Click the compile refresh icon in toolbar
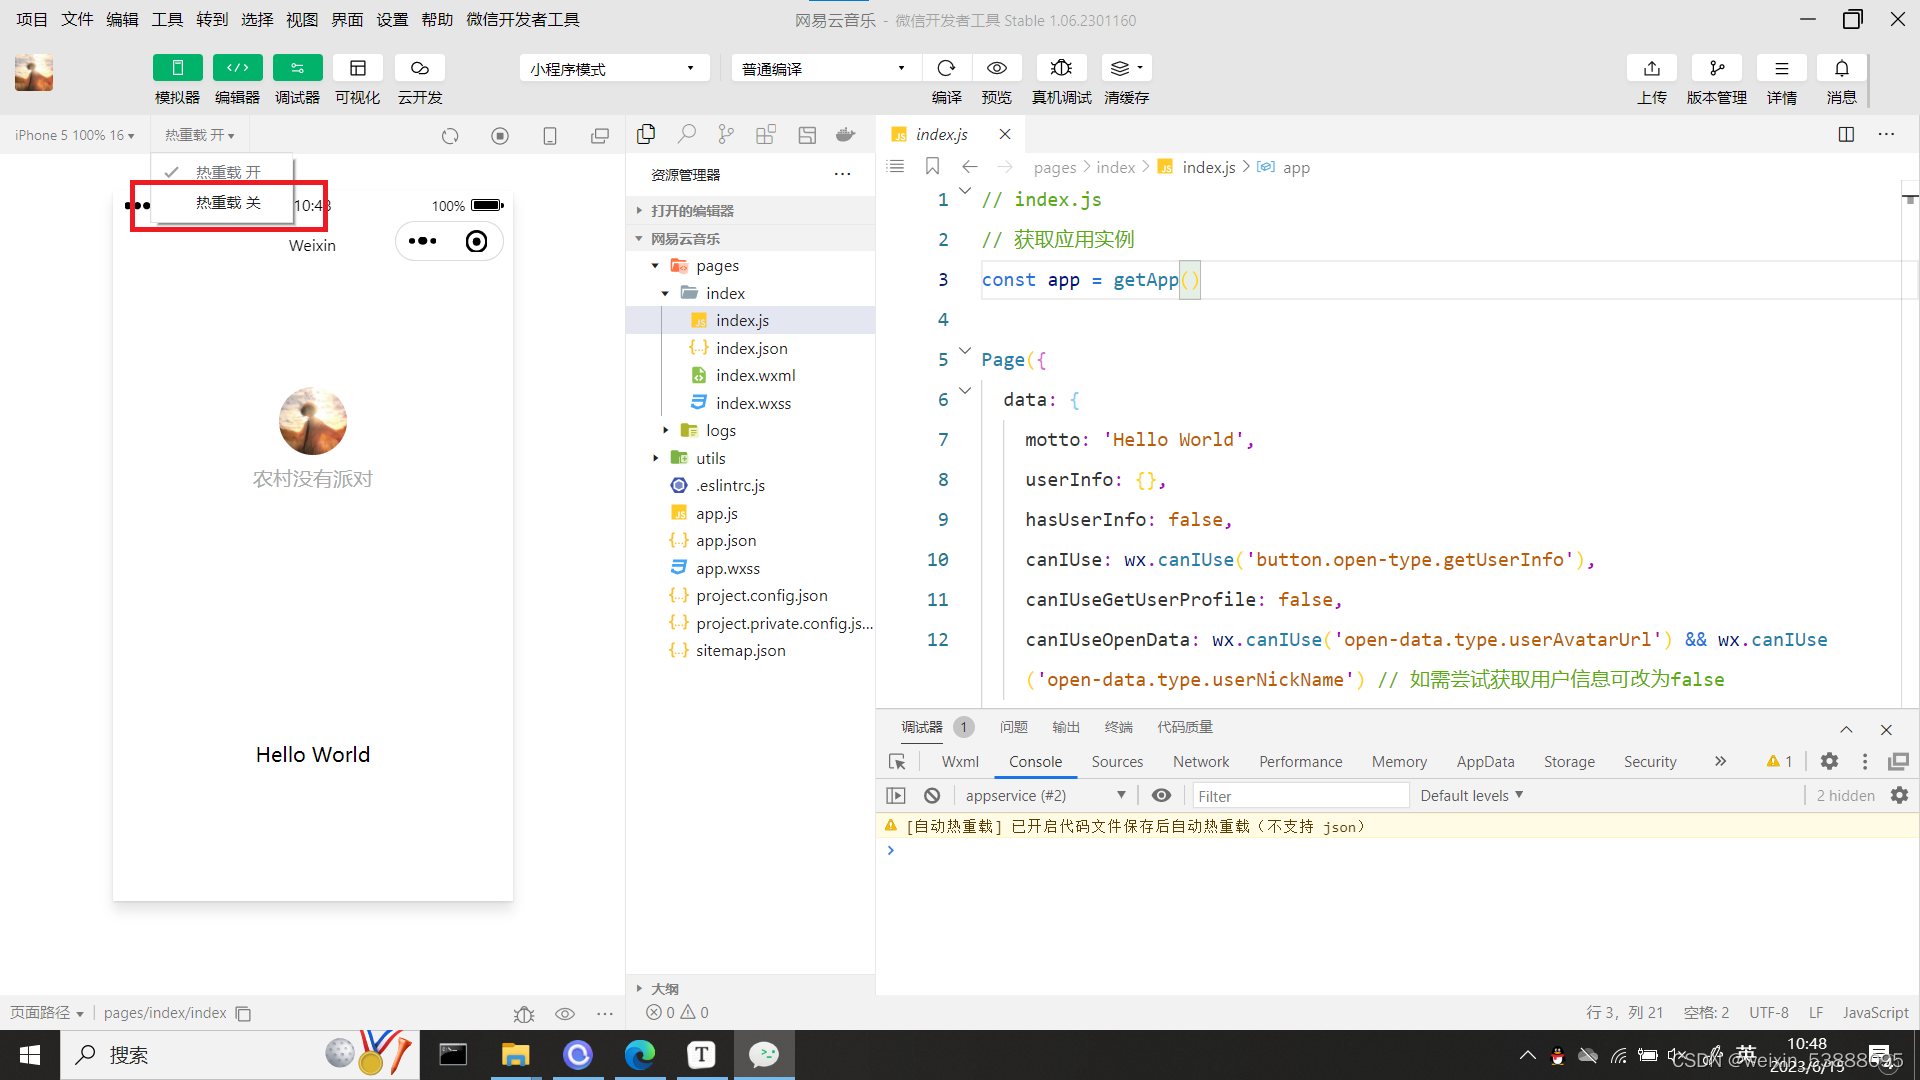 coord(946,68)
